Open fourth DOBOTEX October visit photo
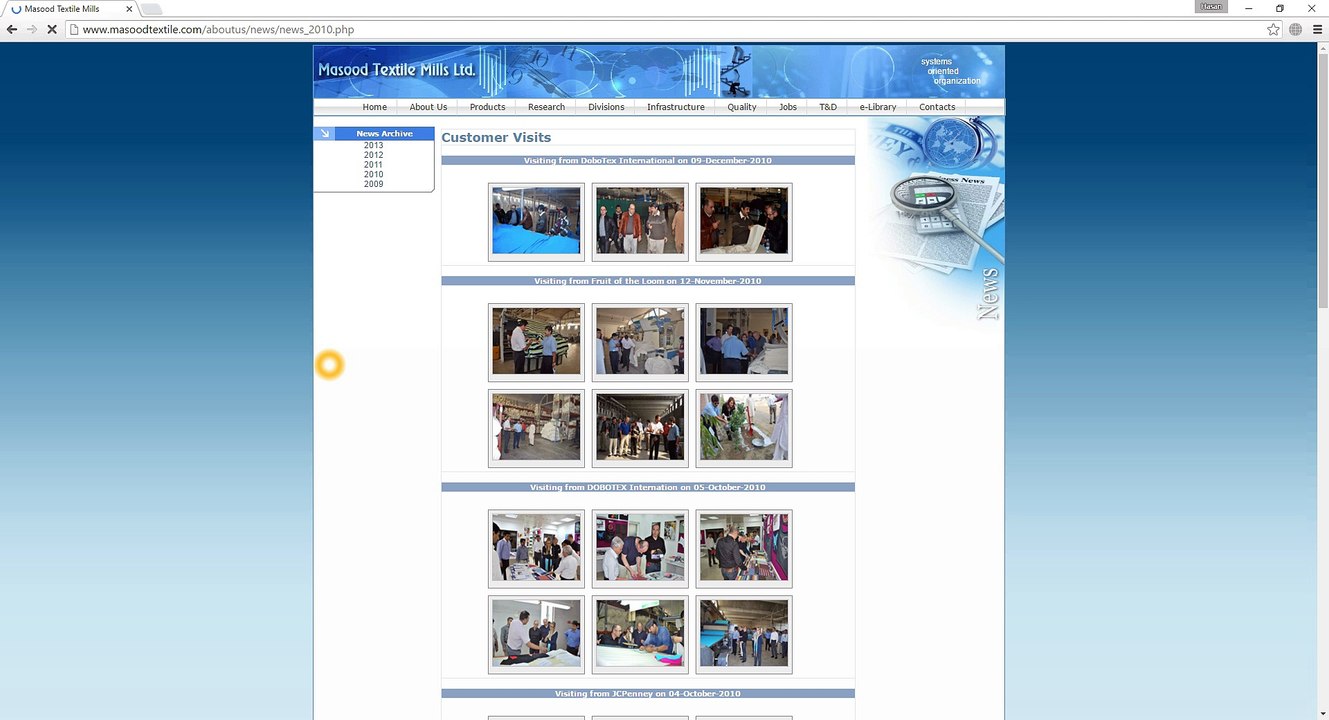This screenshot has height=720, width=1329. 536,634
